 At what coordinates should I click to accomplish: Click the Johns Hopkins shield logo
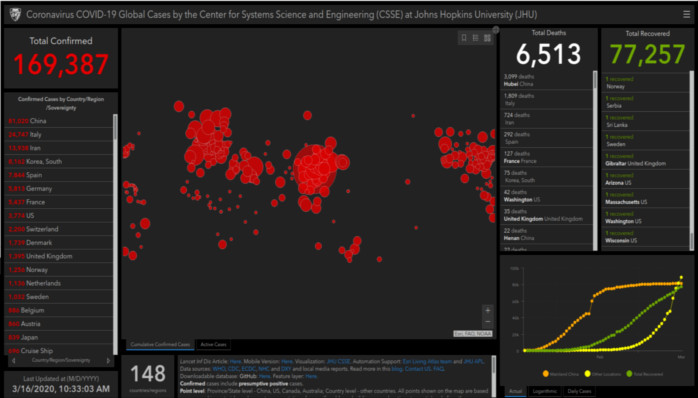click(x=15, y=15)
